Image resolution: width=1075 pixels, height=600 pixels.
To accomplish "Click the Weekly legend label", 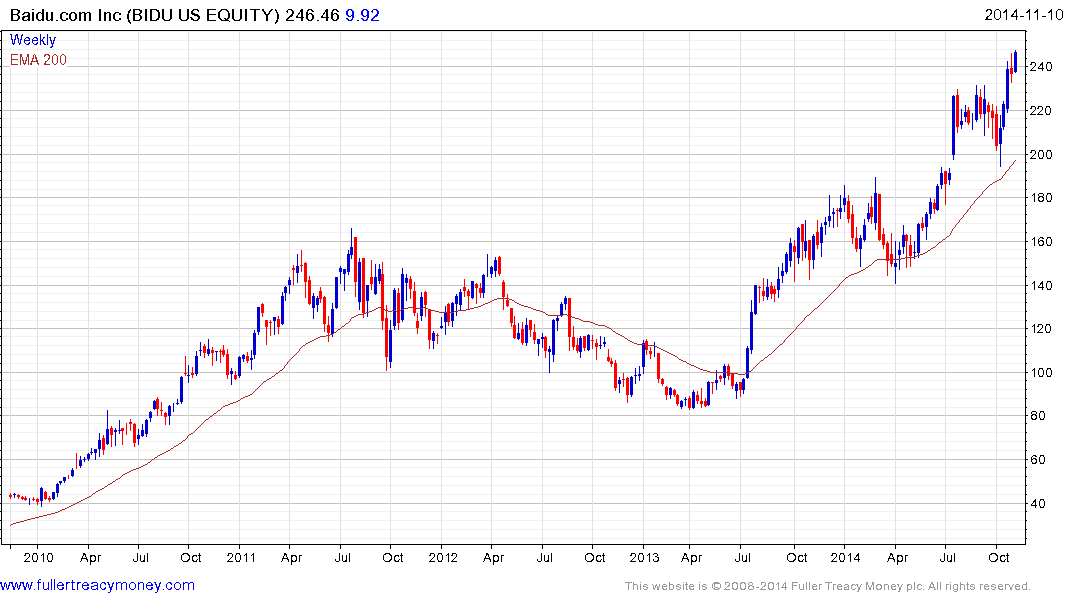I will 33,40.
